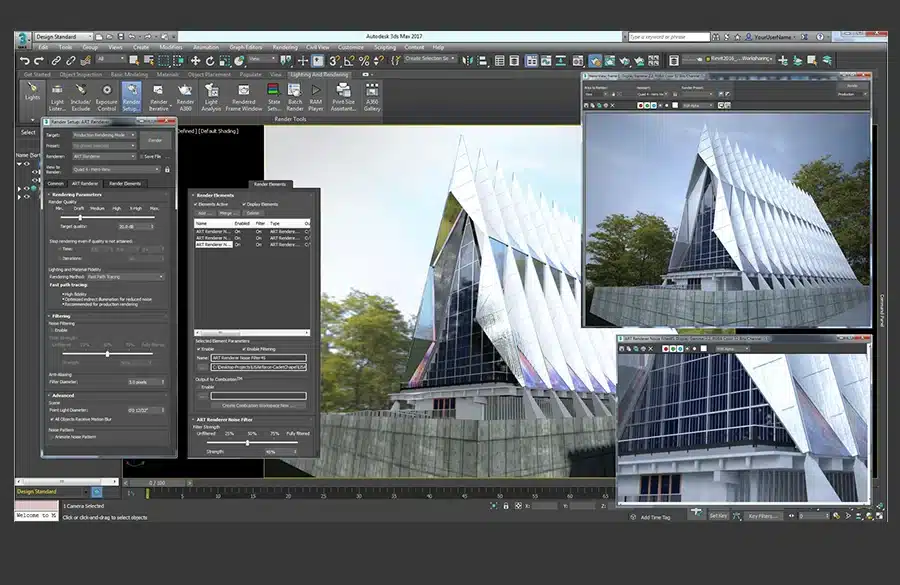
Task: Open the Target dropdown in Render Setup
Action: [x=104, y=135]
